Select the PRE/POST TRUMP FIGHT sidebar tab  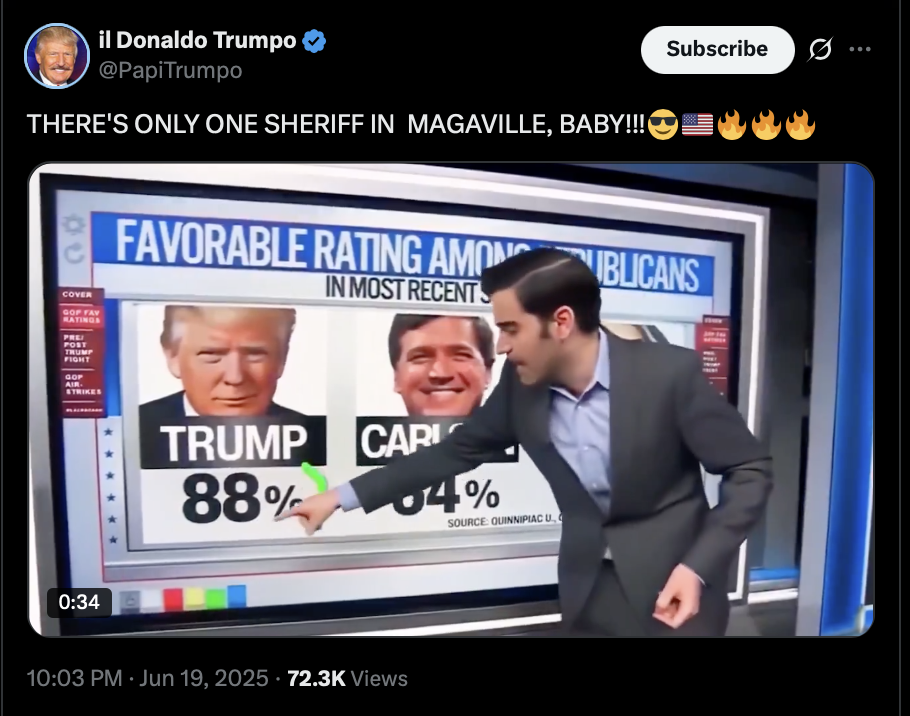tap(80, 348)
